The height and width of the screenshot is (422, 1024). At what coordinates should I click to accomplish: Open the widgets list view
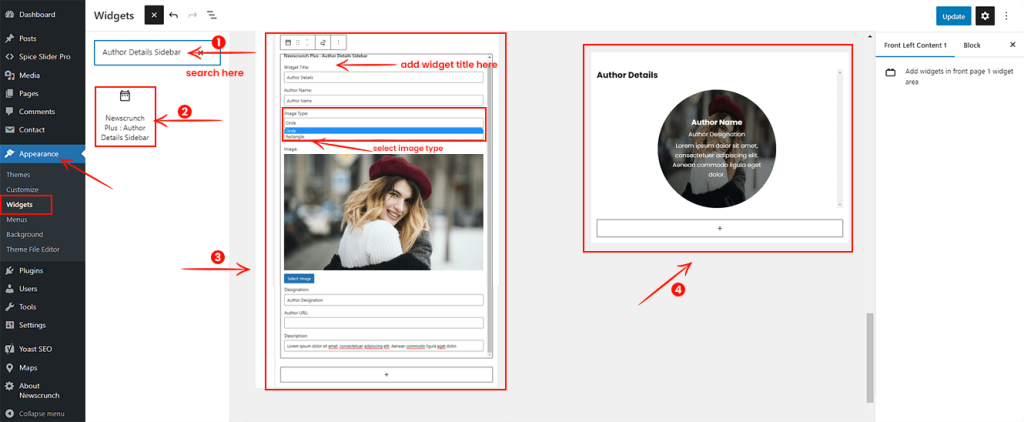pos(212,14)
